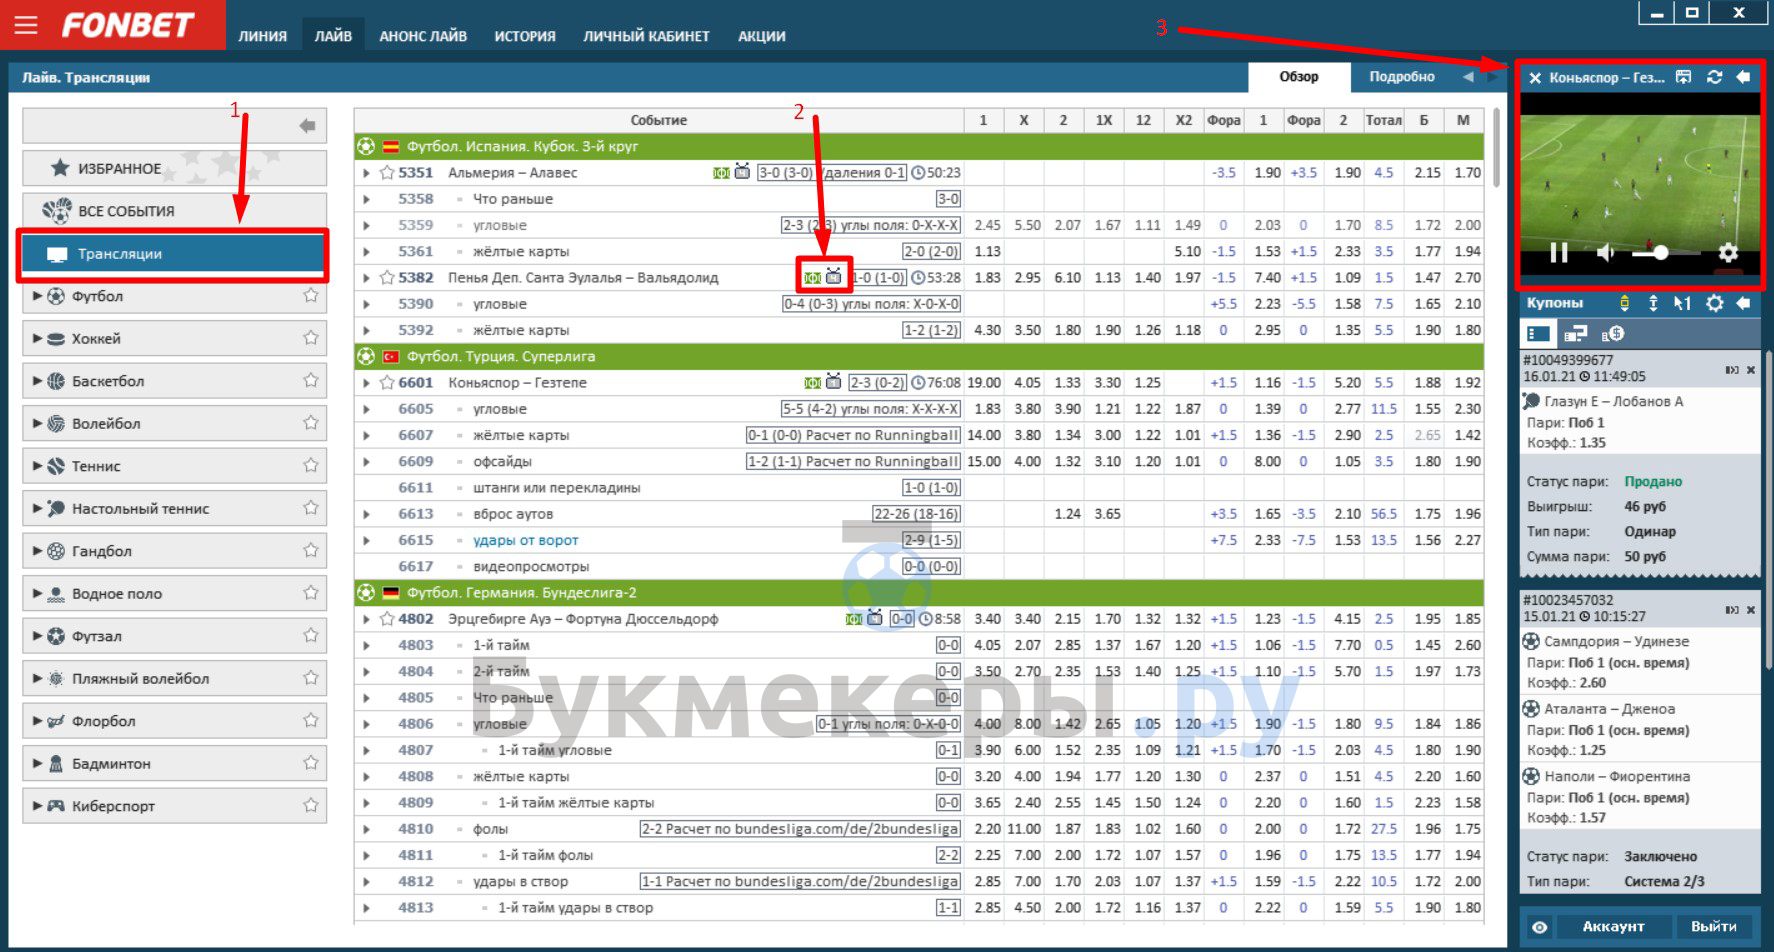1774x952 pixels.
Task: Click the Выйти button
Action: pos(1713,927)
